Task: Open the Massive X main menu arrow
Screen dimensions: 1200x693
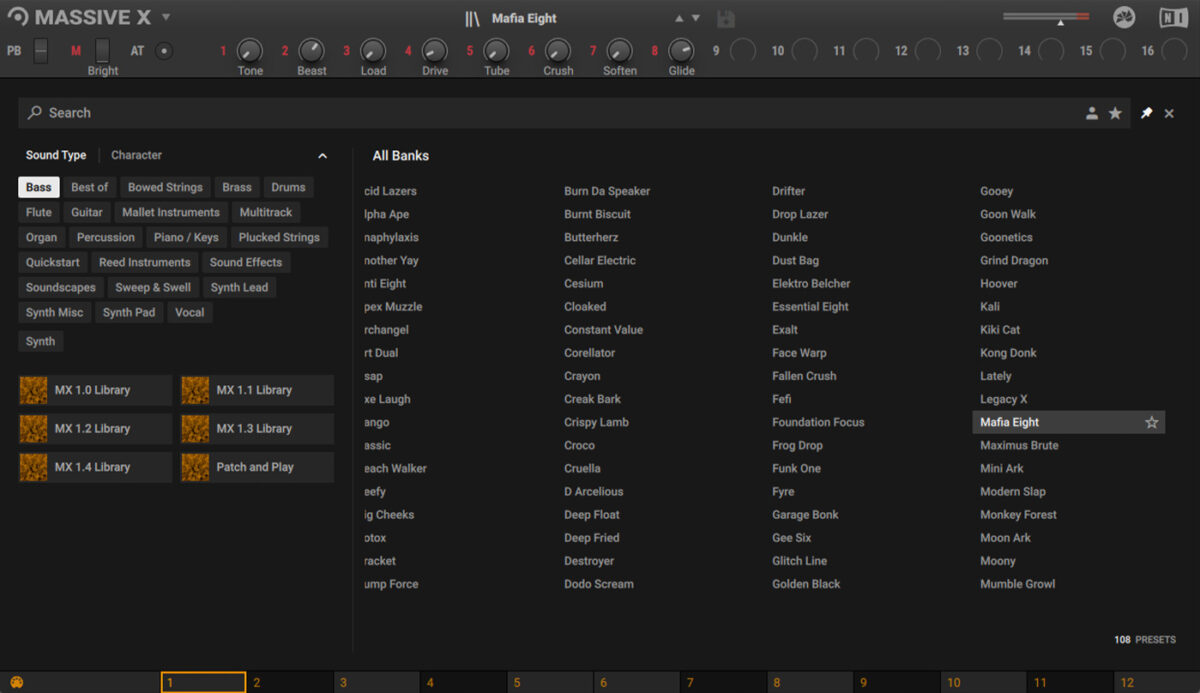Action: (x=166, y=17)
